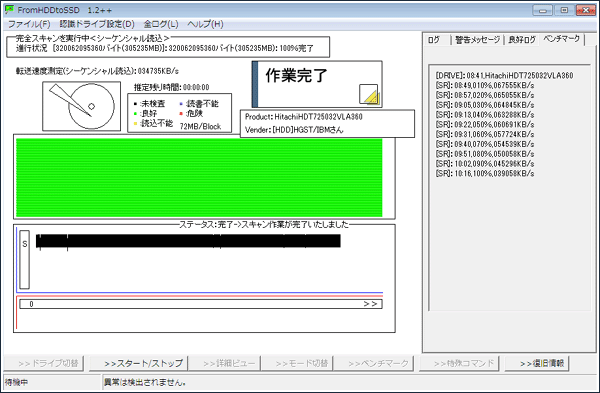Click the >>スタート/ストップ button
Viewport: 600px width, 393px height.
(138, 363)
